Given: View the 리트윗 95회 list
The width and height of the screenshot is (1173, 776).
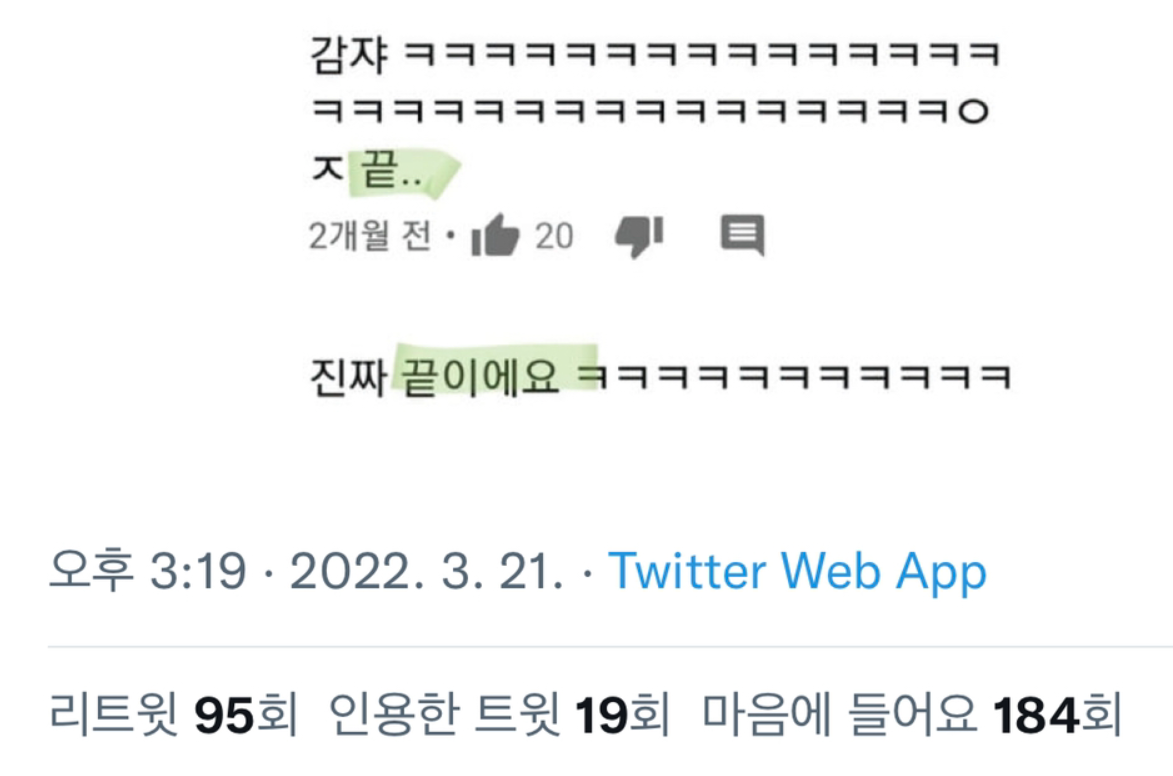Looking at the screenshot, I should [x=173, y=714].
